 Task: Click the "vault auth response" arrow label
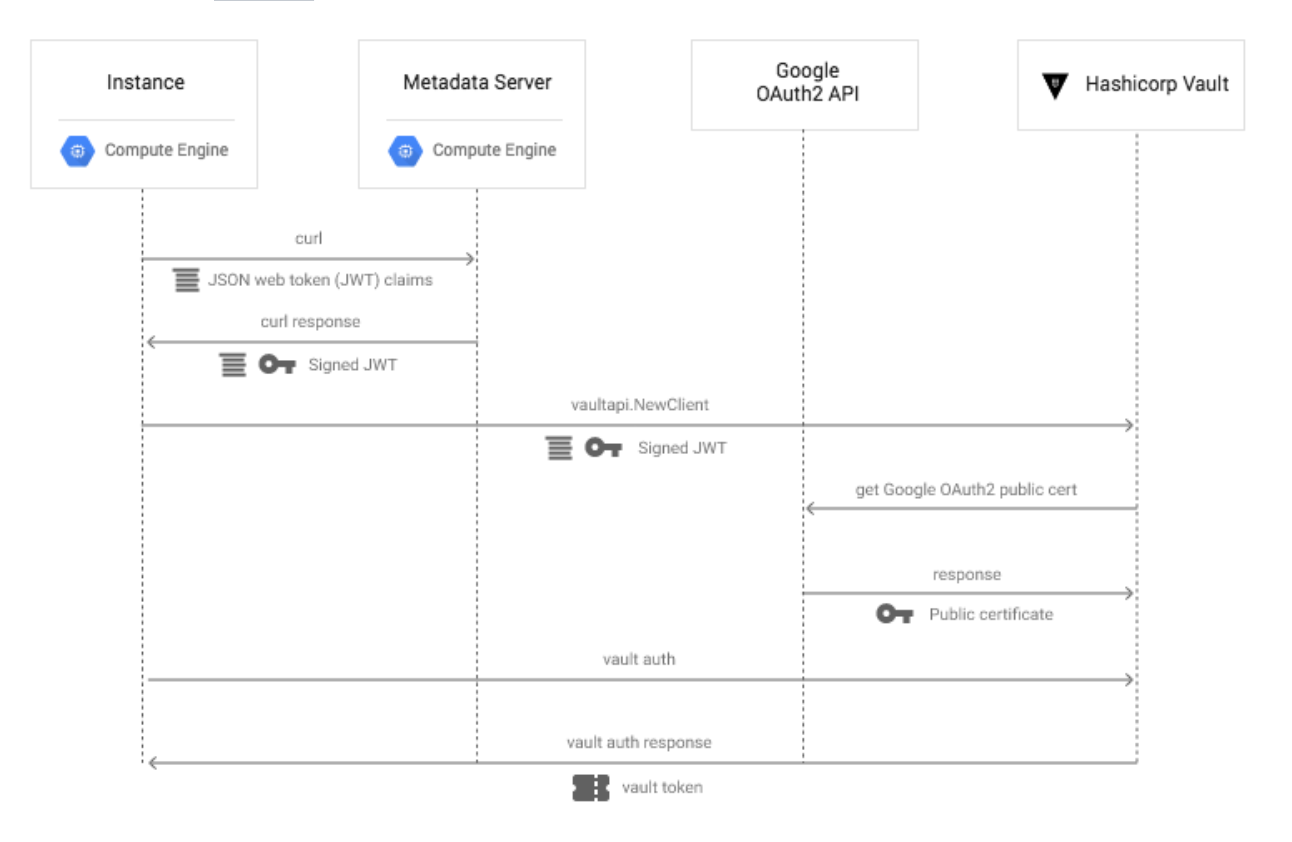[x=639, y=742]
